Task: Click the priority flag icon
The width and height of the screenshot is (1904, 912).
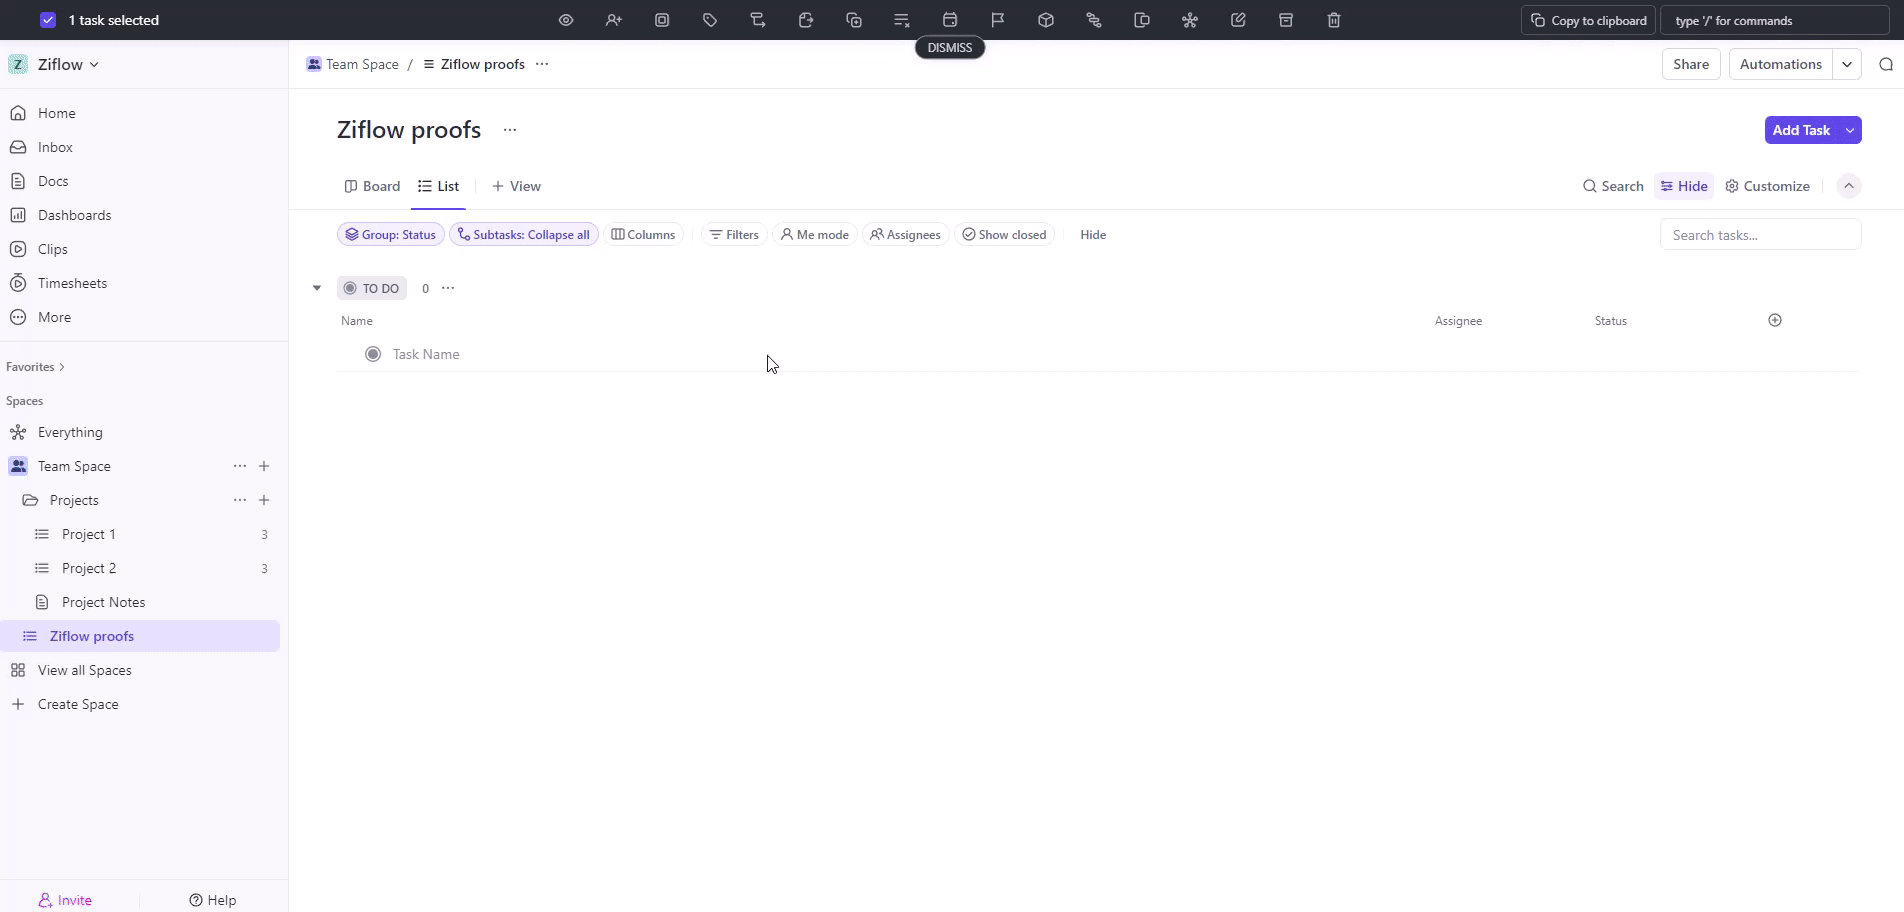Action: [x=997, y=20]
